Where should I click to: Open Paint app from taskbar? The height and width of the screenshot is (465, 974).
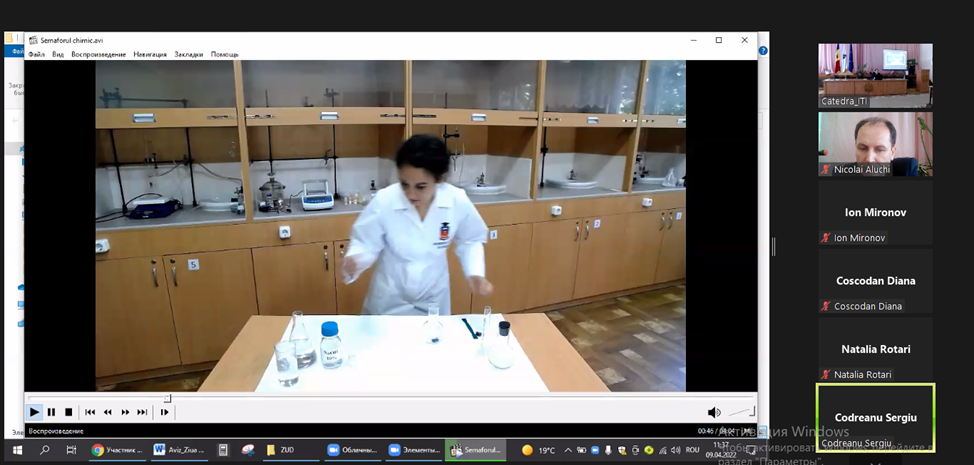248,450
